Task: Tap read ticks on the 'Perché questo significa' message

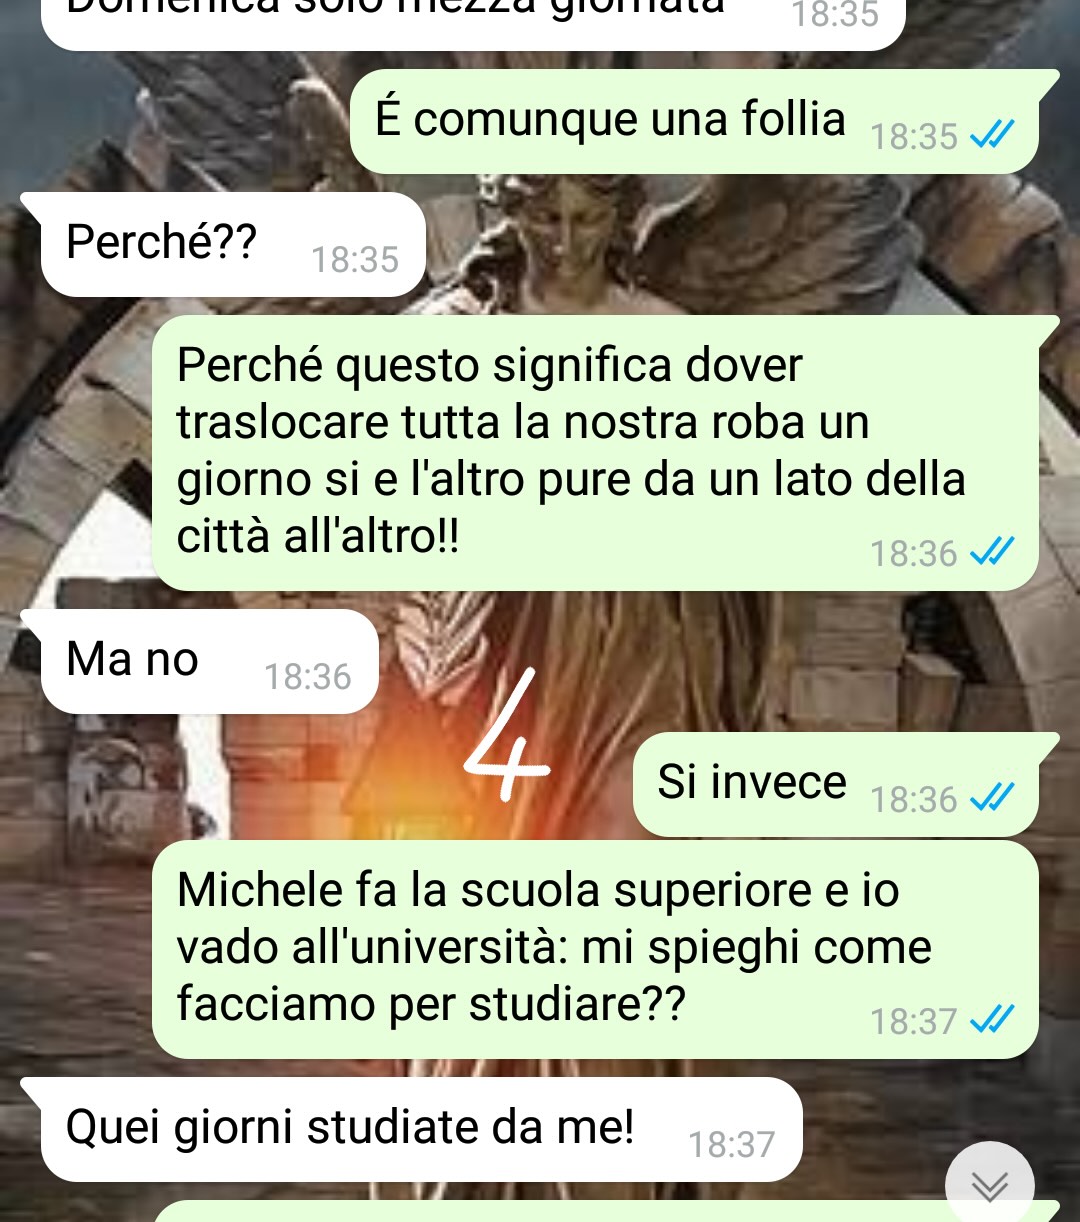Action: pos(993,552)
